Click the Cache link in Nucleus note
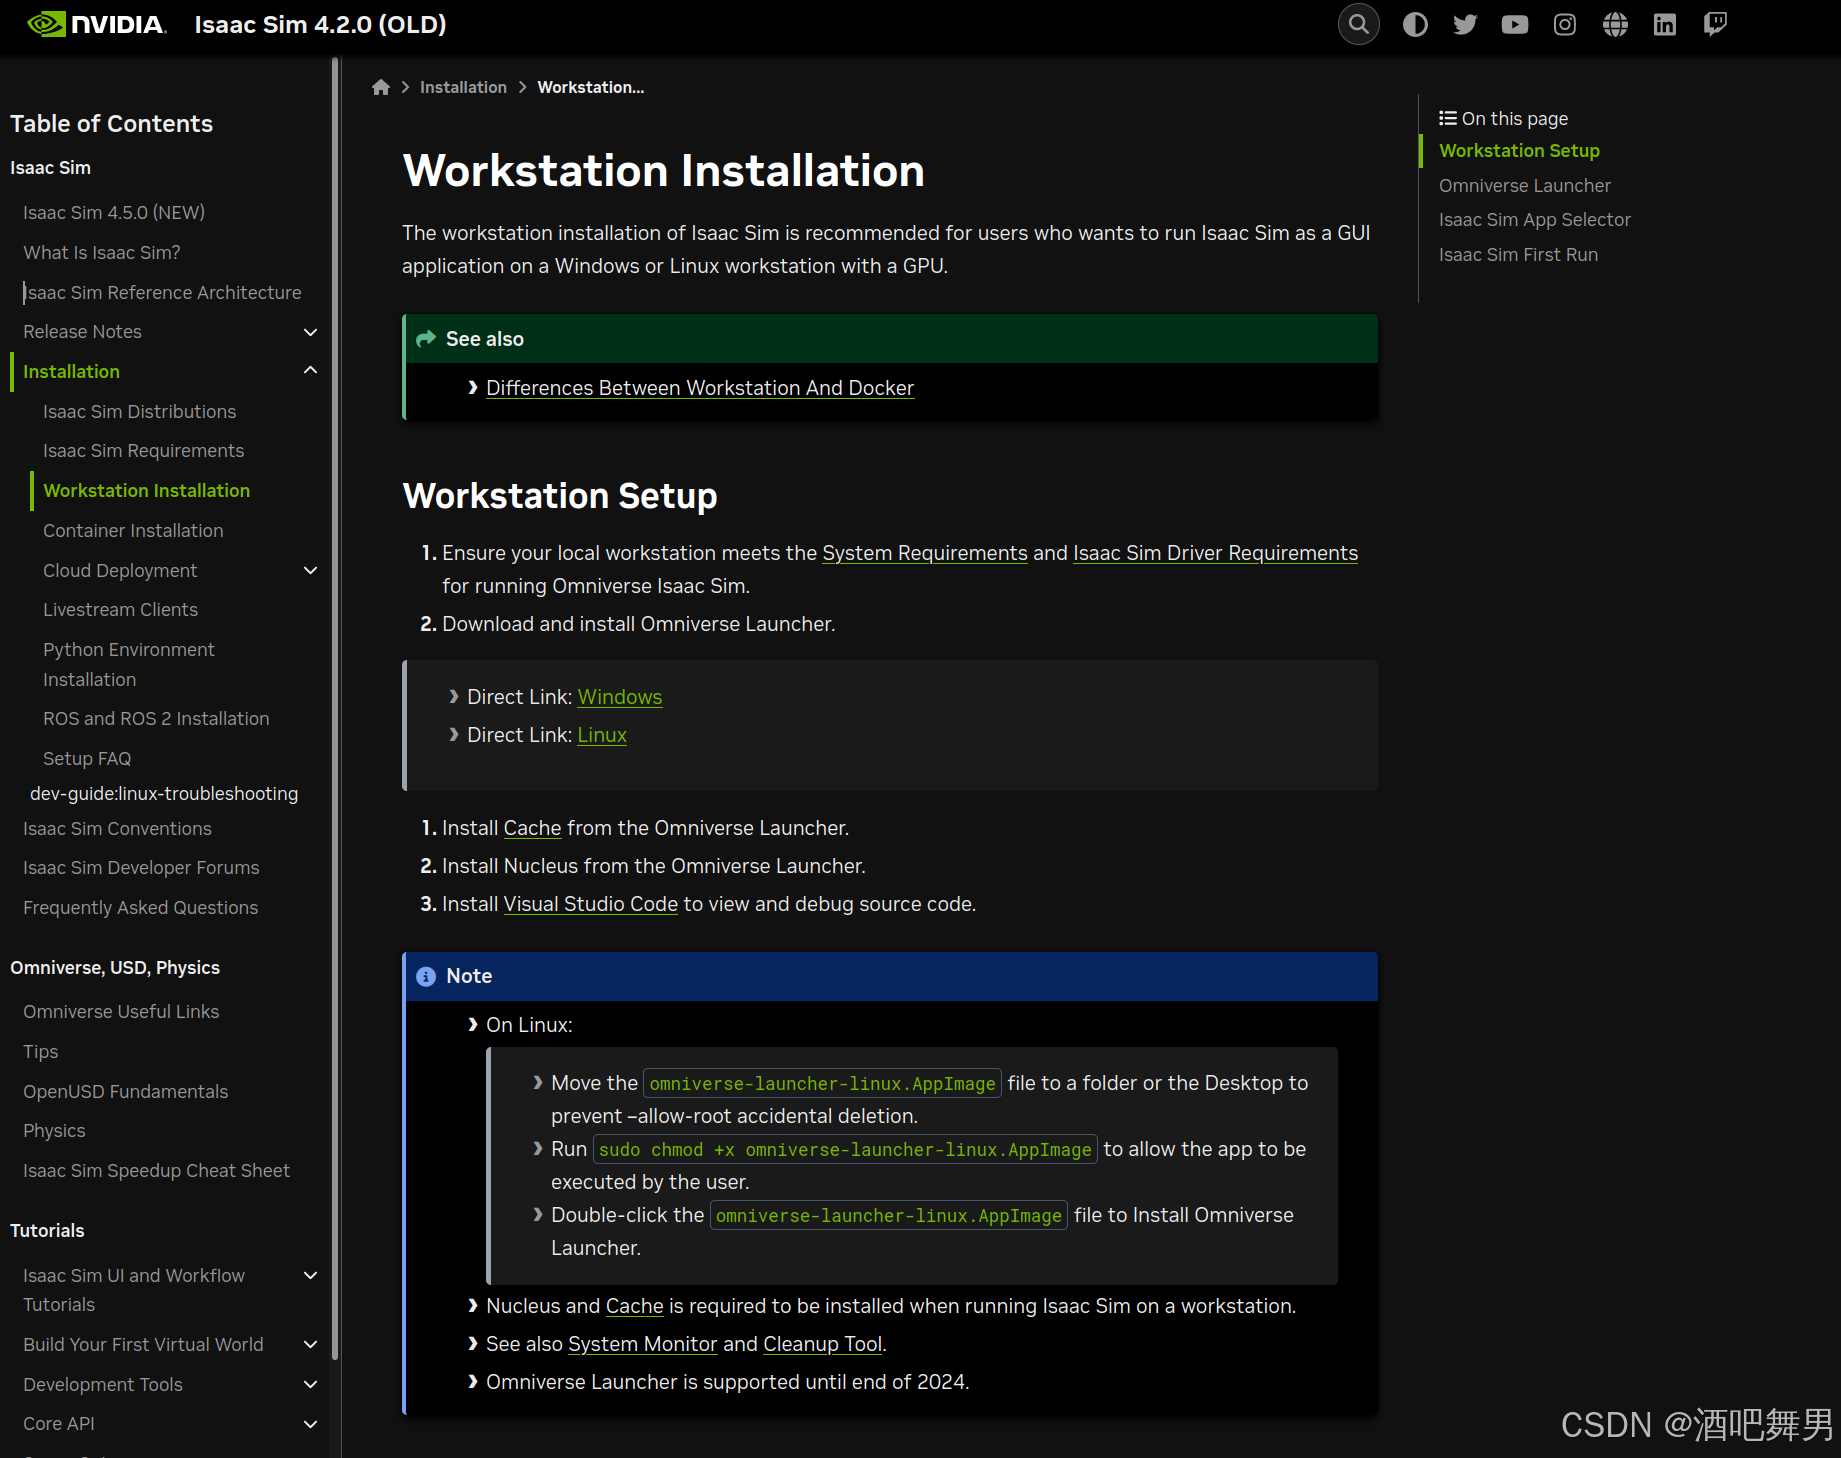This screenshot has width=1841, height=1458. click(x=634, y=1306)
